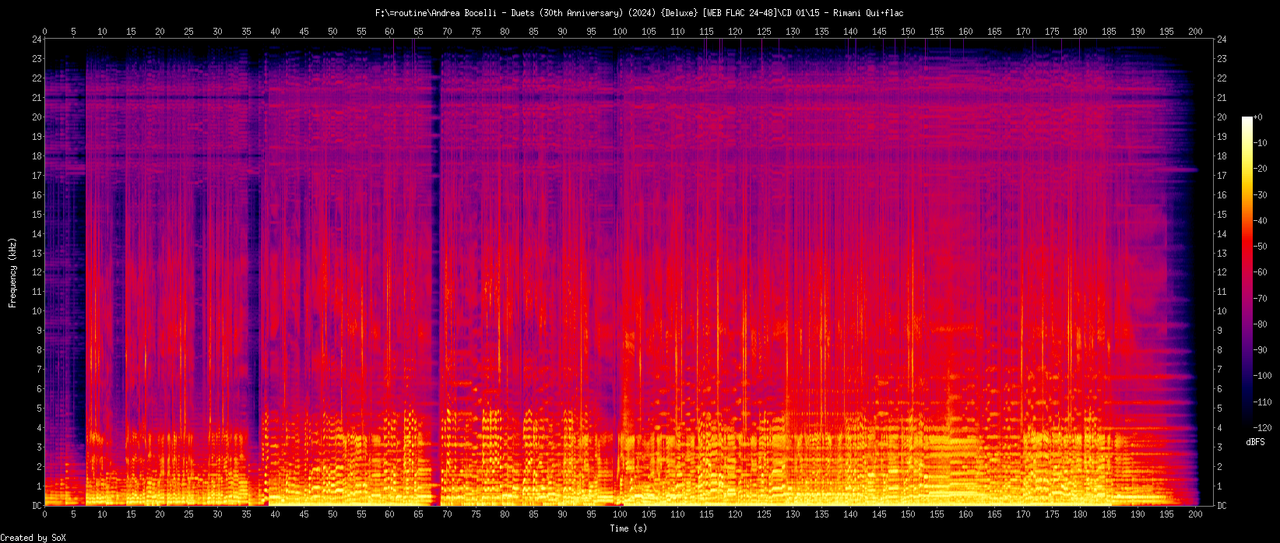Click the '24' tick on the right frequency axis
This screenshot has width=1280, height=543.
(1223, 39)
